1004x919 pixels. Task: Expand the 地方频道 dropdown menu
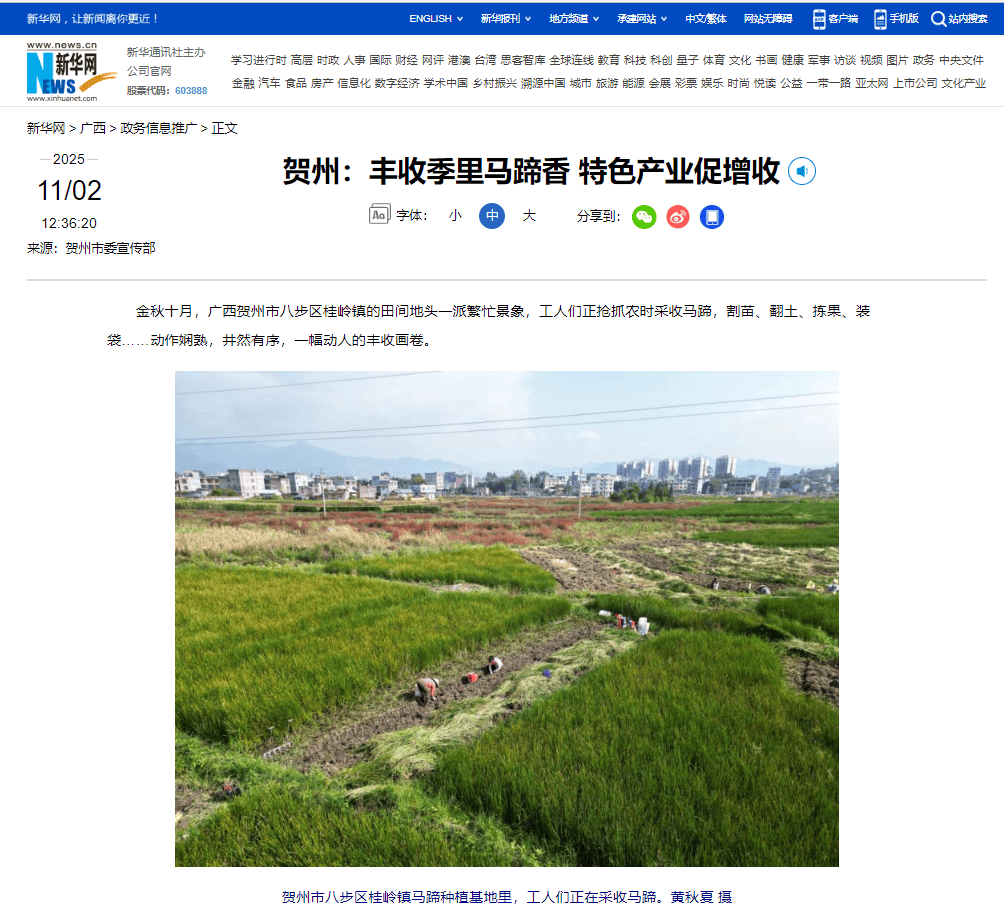(574, 18)
